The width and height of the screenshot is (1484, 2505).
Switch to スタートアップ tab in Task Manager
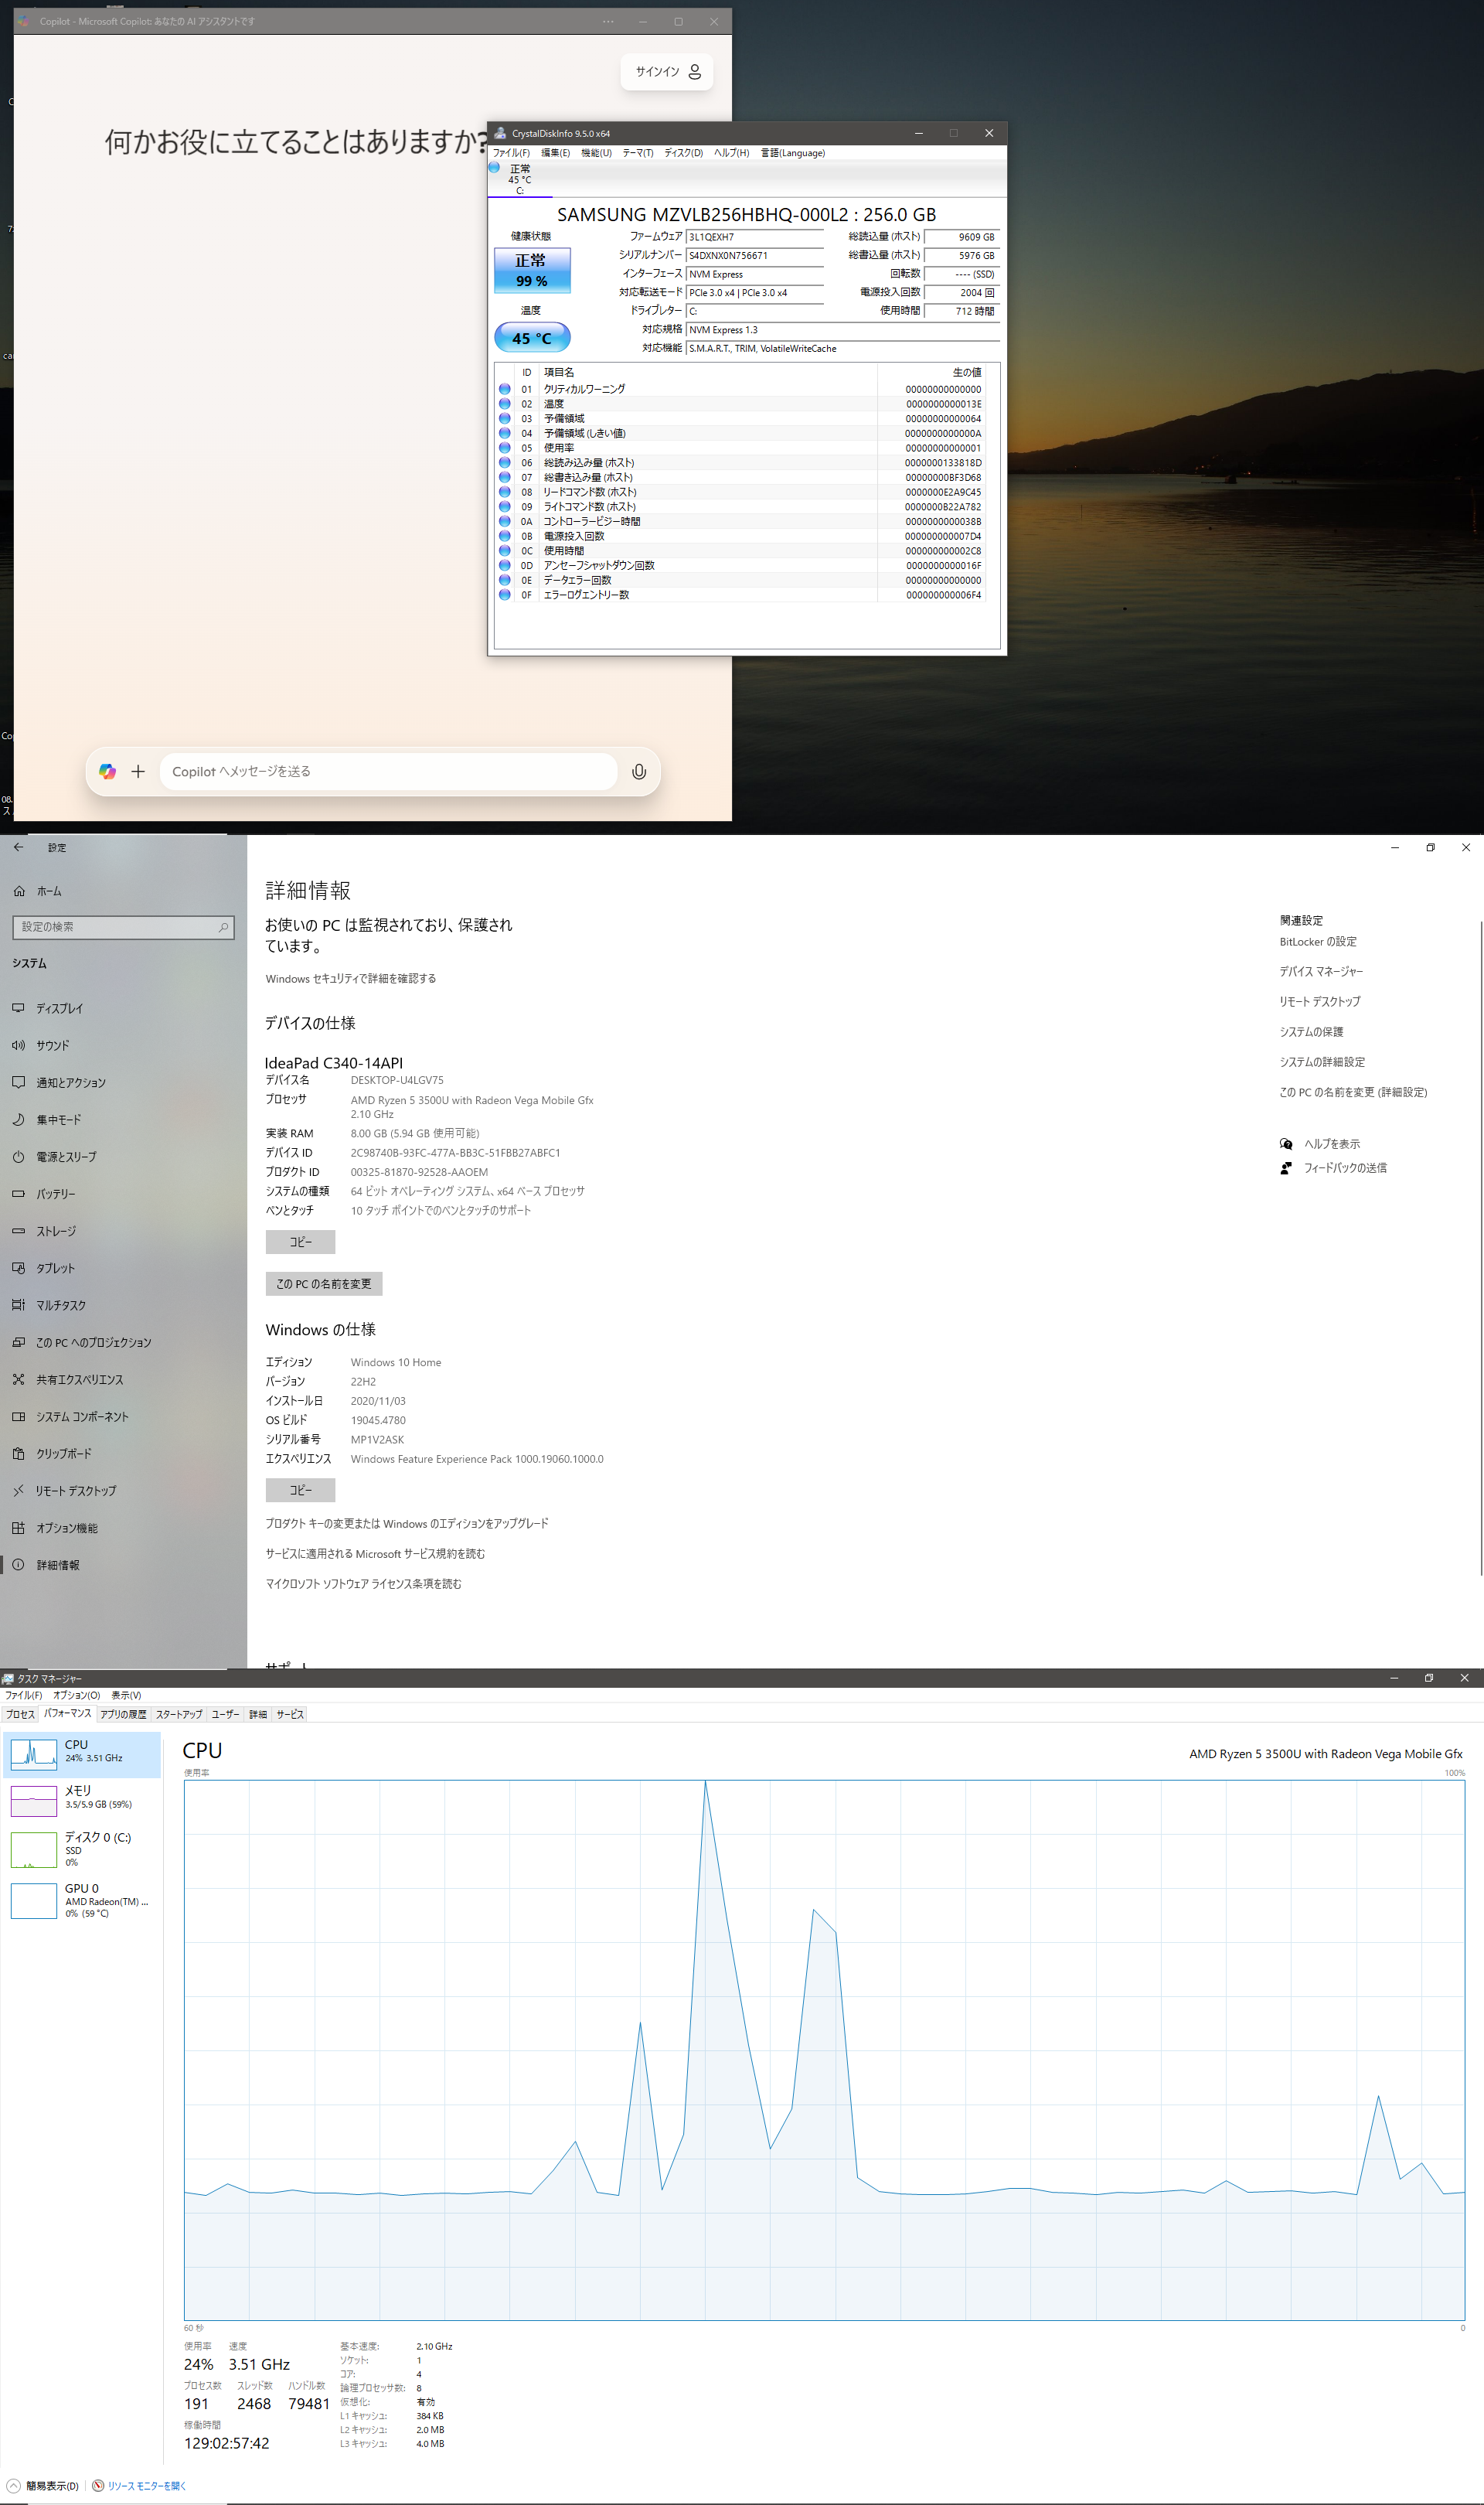click(179, 1714)
